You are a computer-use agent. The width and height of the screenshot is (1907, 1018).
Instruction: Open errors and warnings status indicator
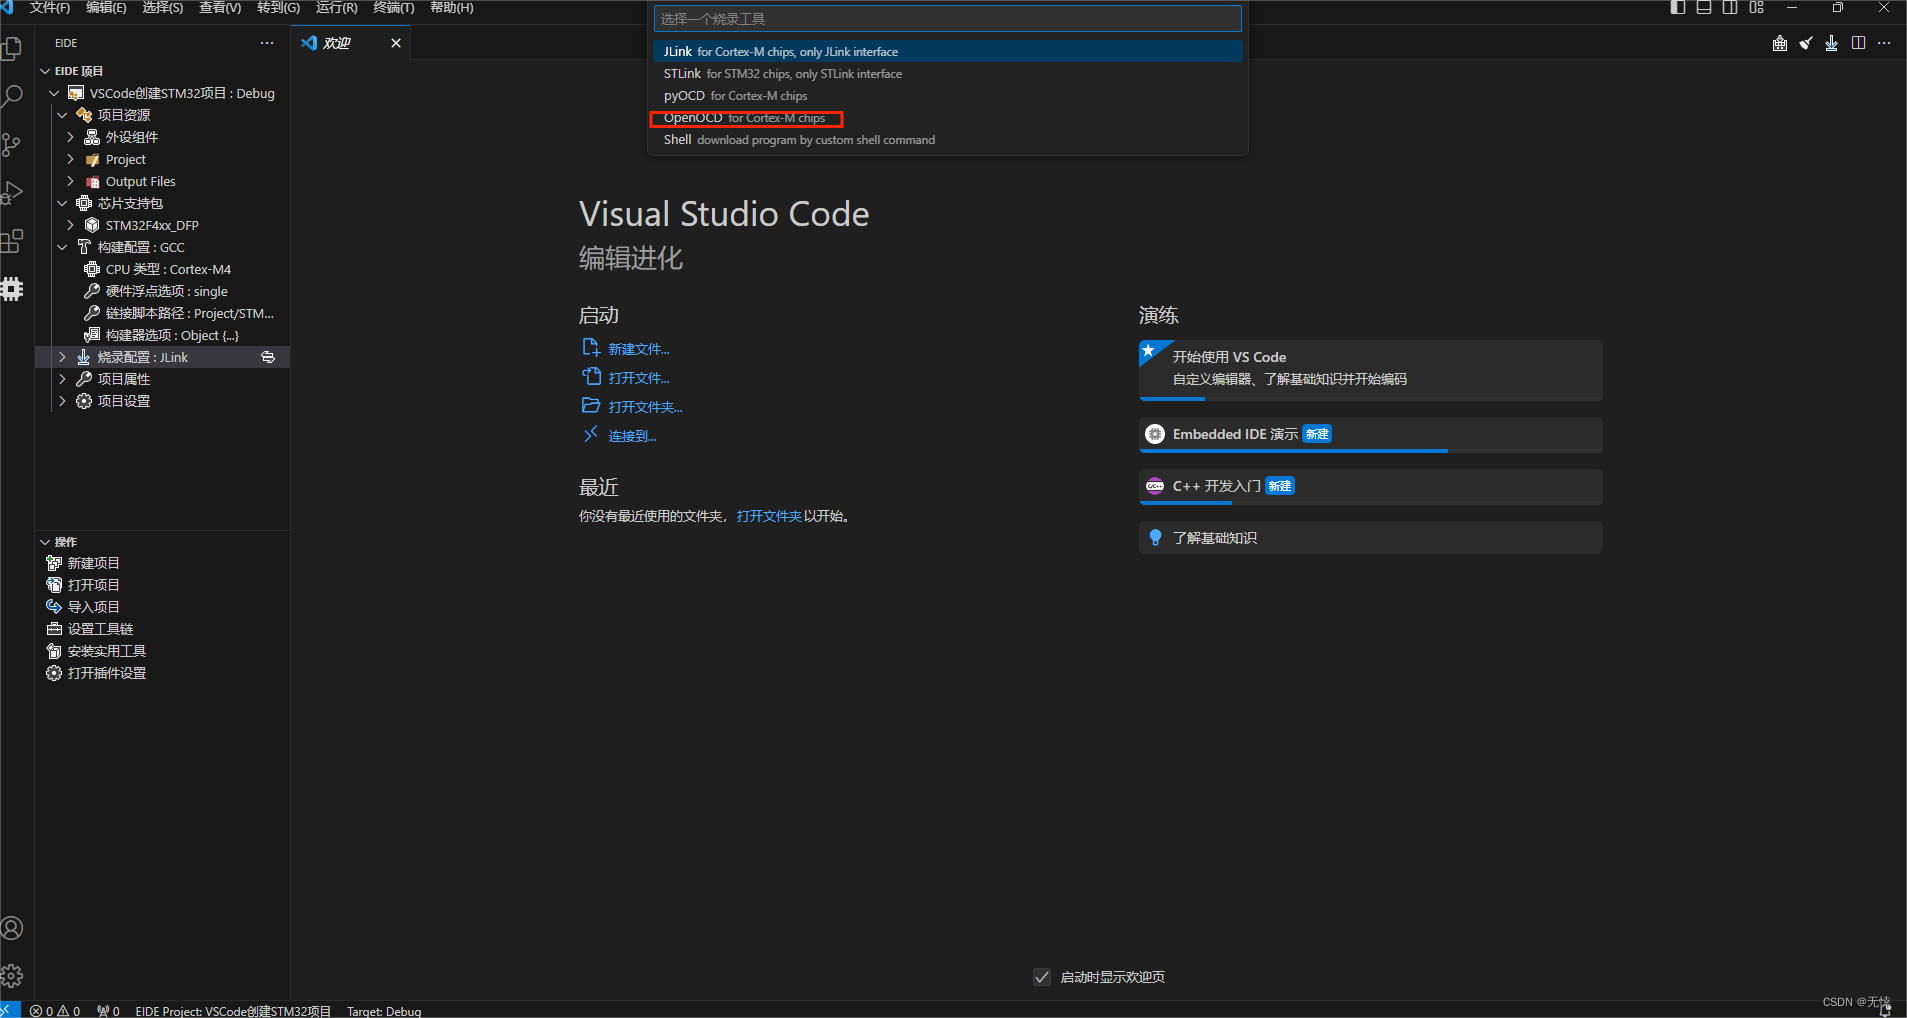[55, 1011]
